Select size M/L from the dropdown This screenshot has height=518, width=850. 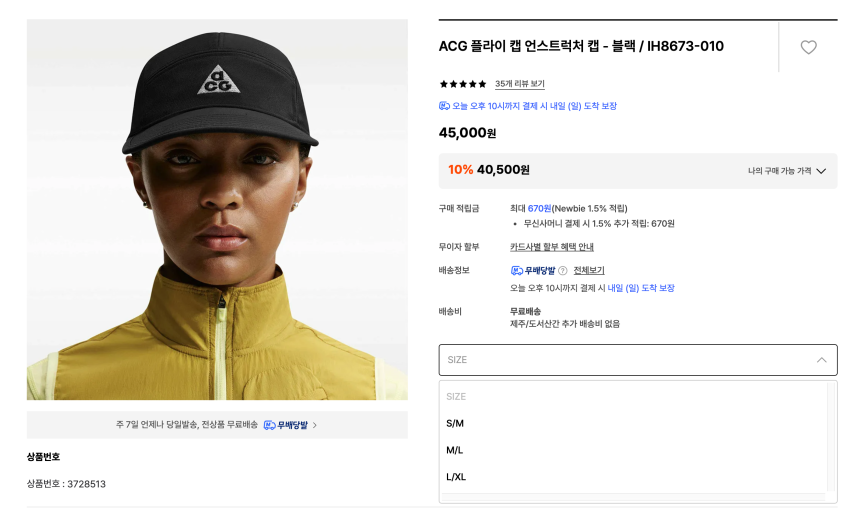point(455,450)
